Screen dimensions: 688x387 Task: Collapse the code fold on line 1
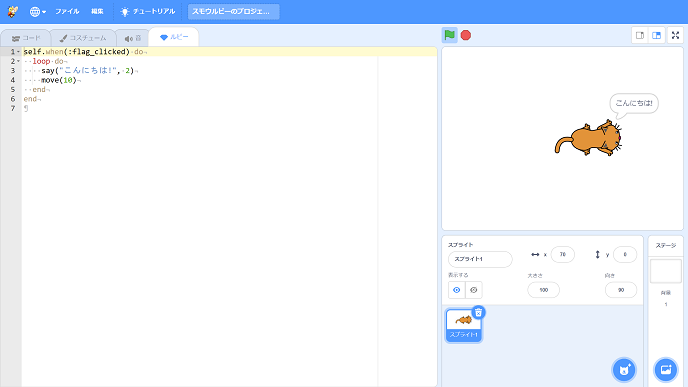point(18,52)
